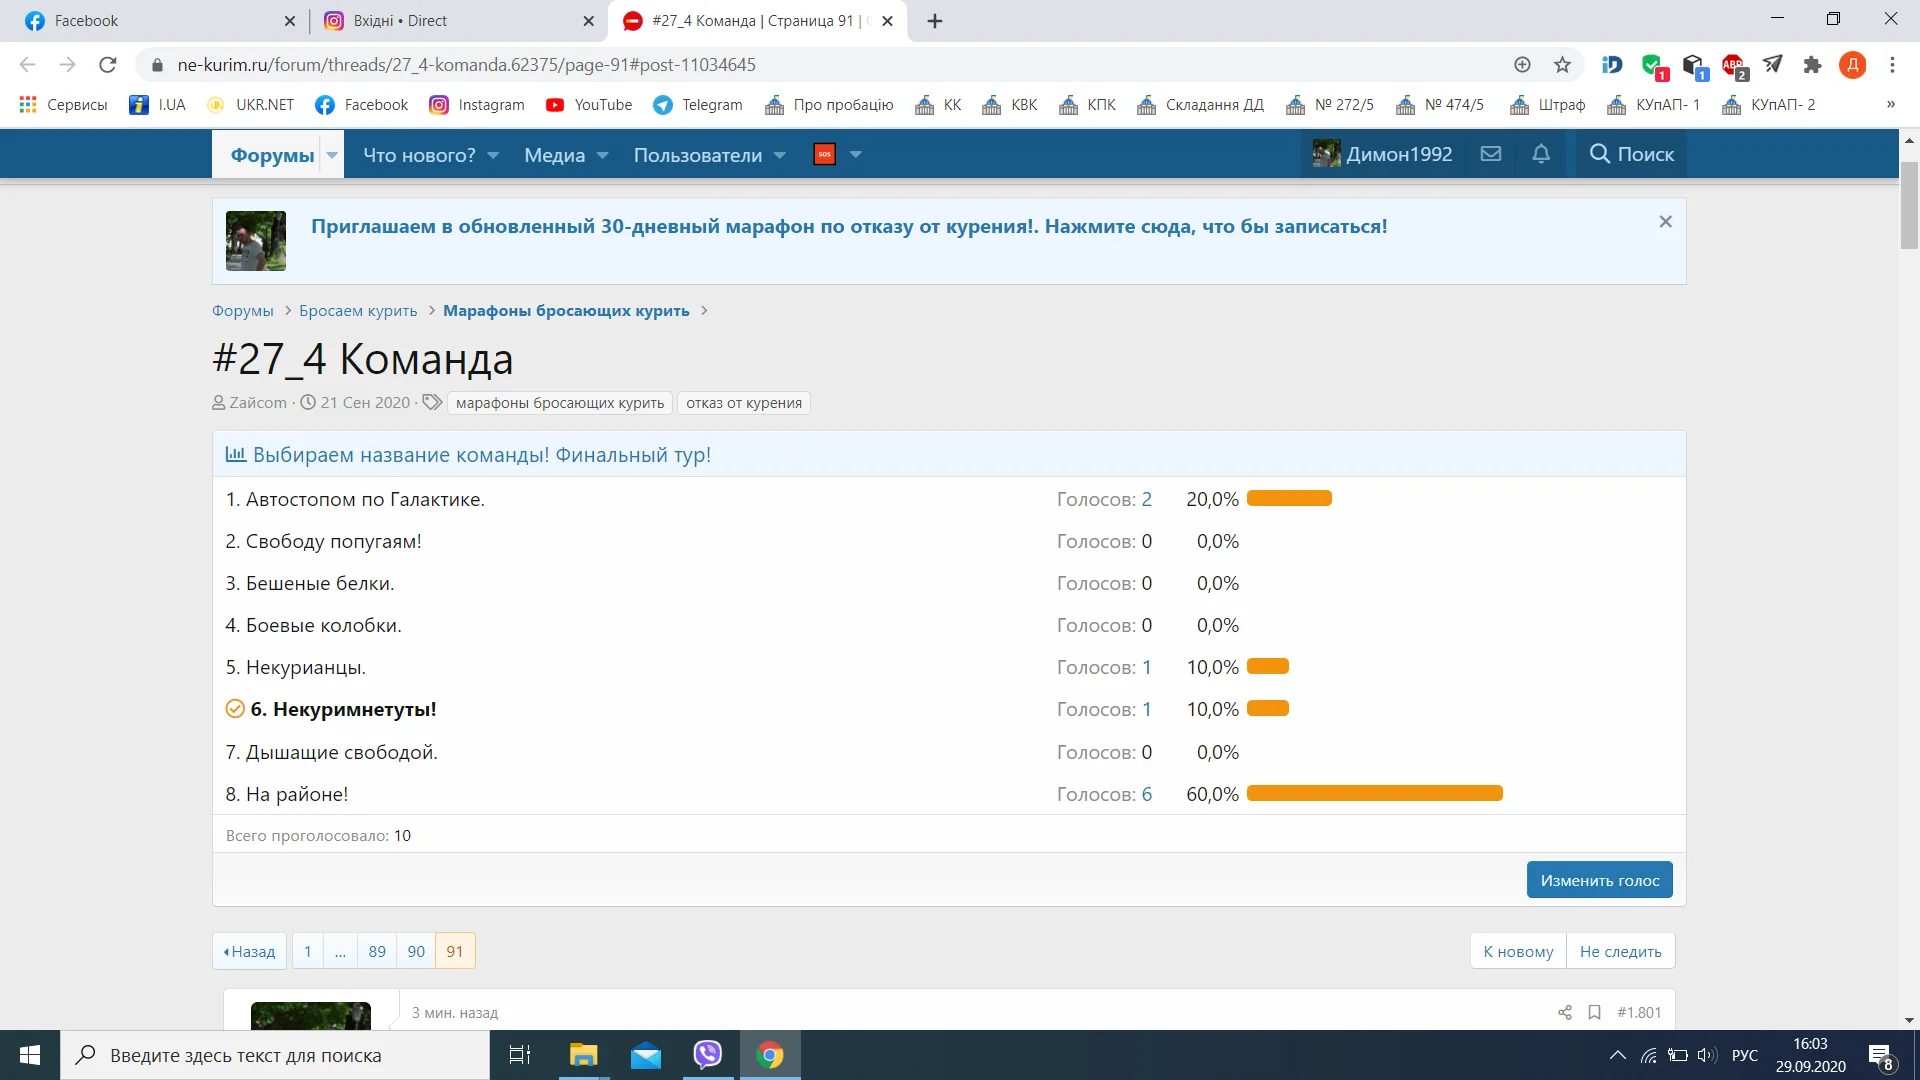The height and width of the screenshot is (1080, 1920).
Task: Bookmark post #1.801 with bookmark icon
Action: coord(1595,1012)
